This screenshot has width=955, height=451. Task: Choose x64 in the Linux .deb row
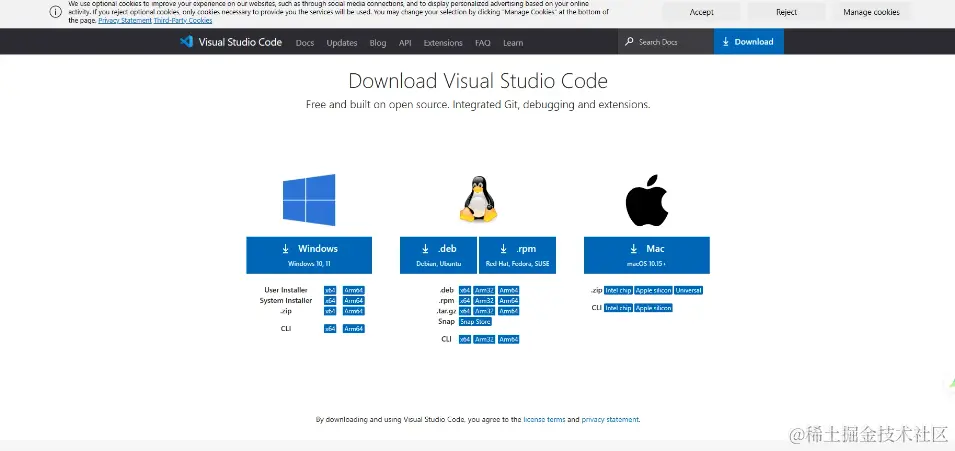[465, 291]
